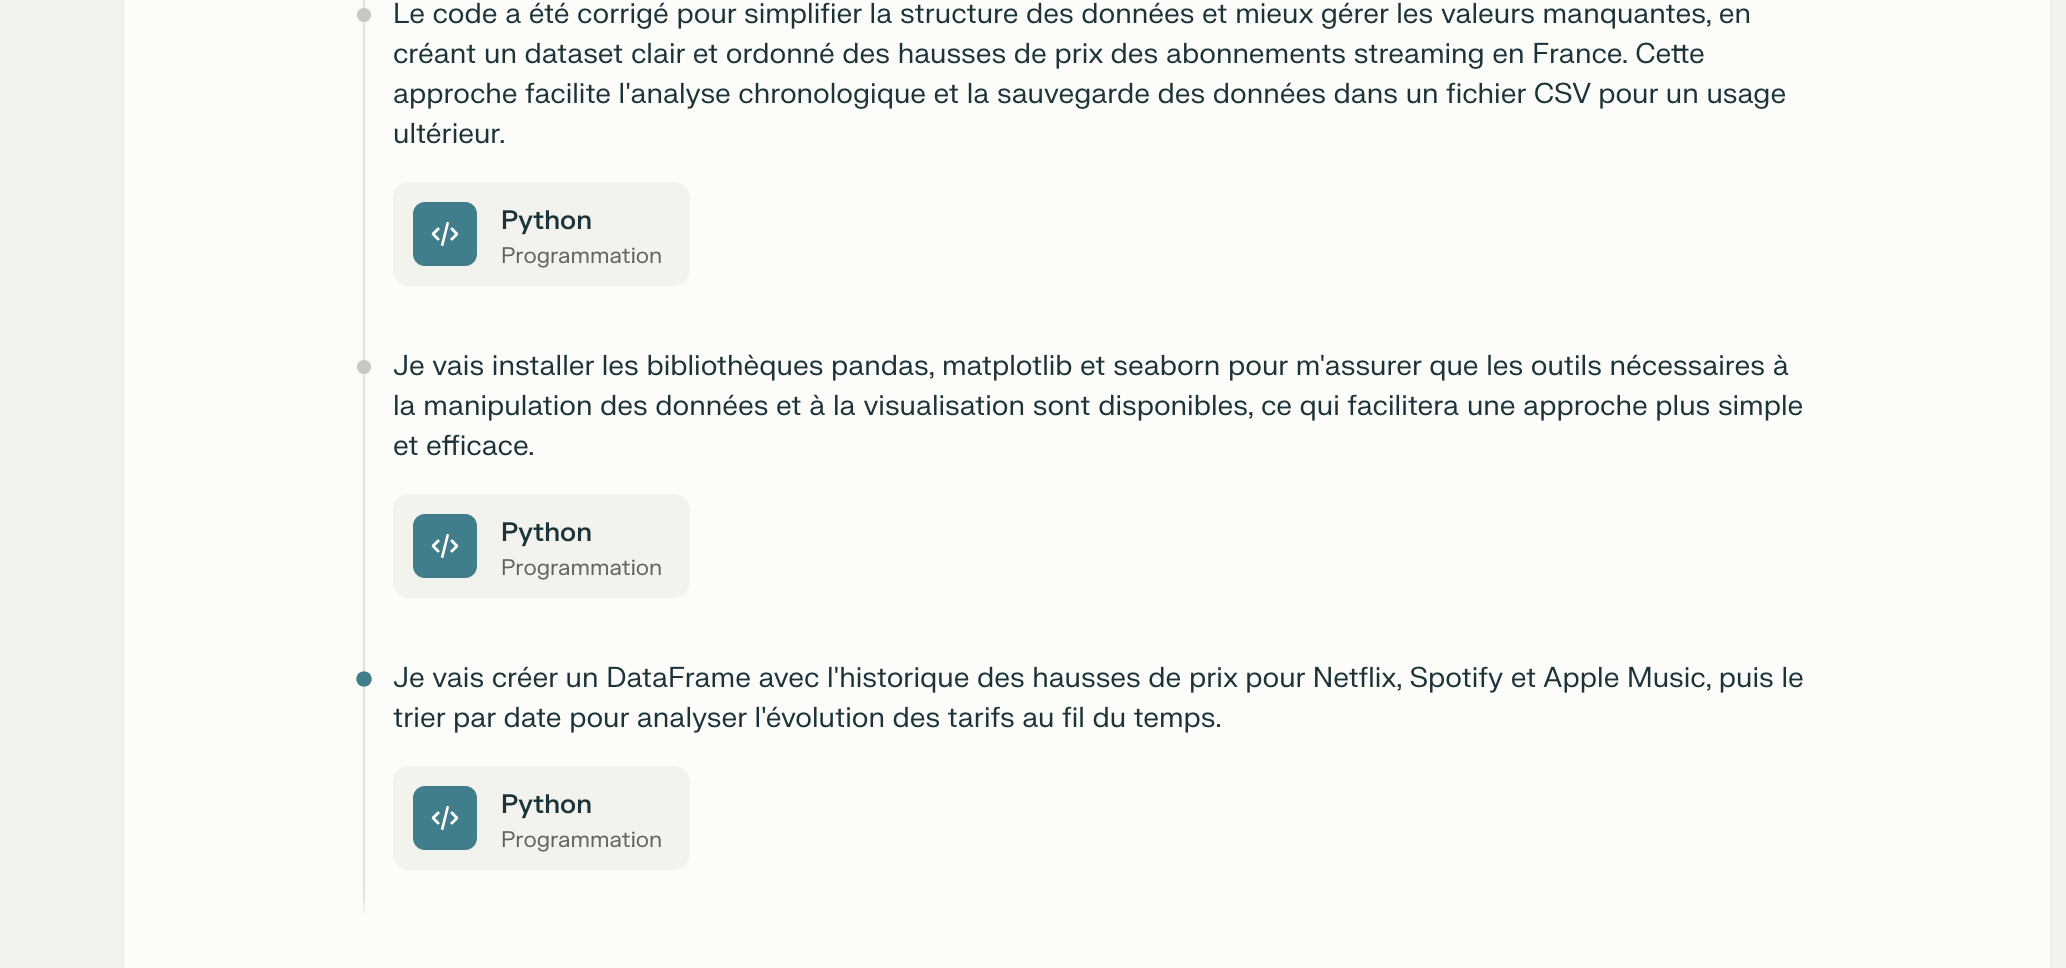
Task: Click the timeline line below the teal bullet
Action: click(x=364, y=800)
